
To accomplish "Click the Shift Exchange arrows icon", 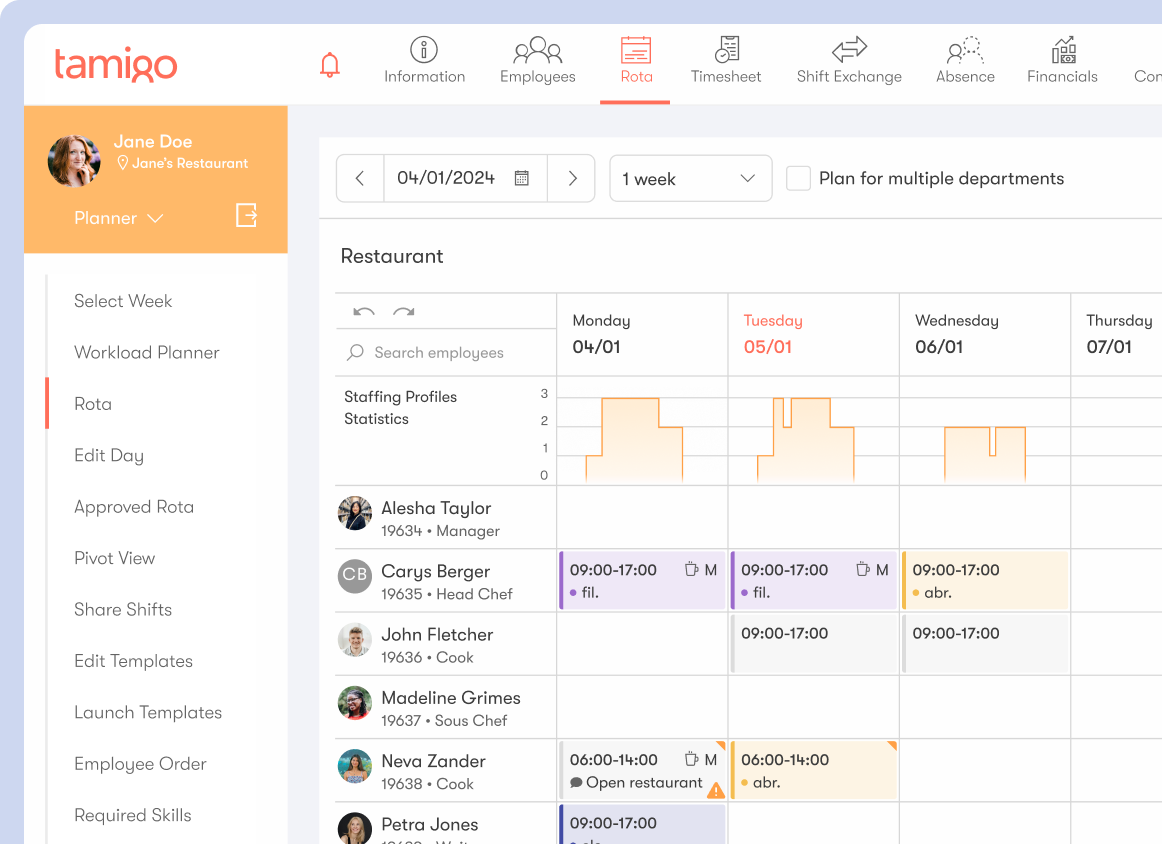I will (848, 49).
